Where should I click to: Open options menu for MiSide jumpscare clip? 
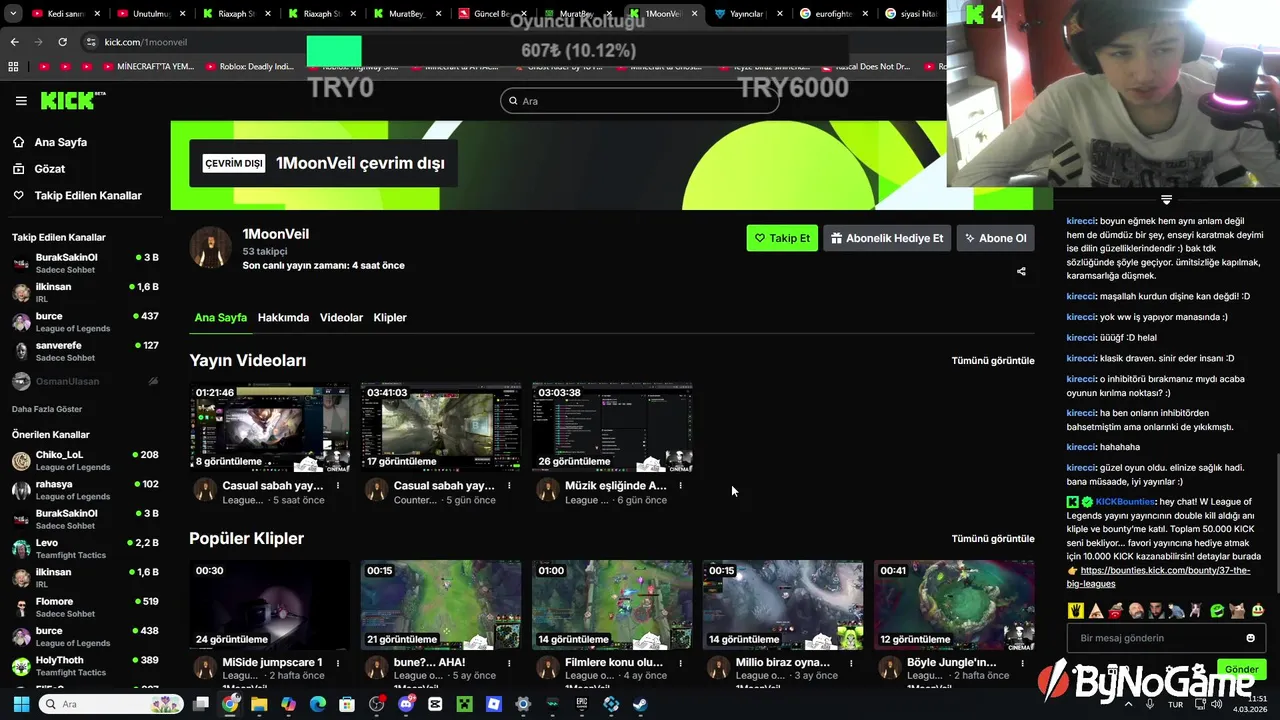click(338, 663)
